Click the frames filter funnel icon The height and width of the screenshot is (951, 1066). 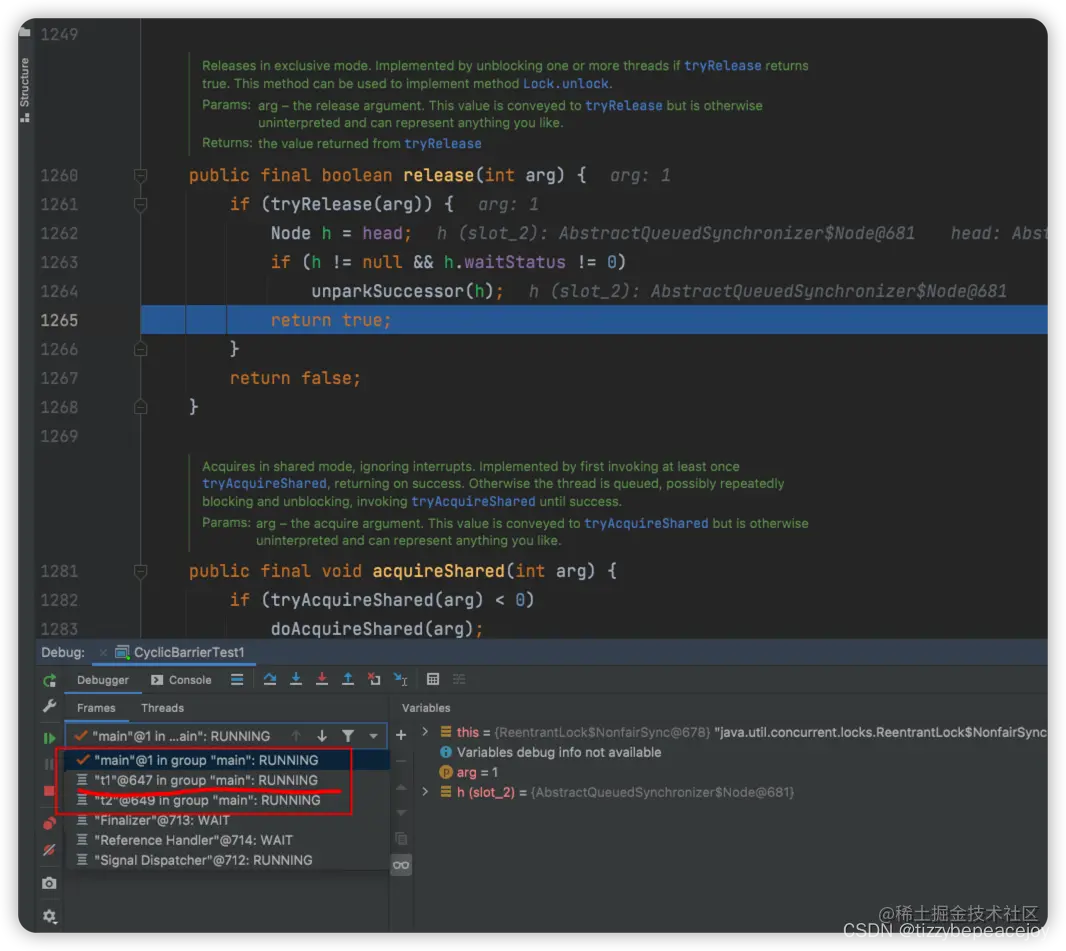click(348, 736)
